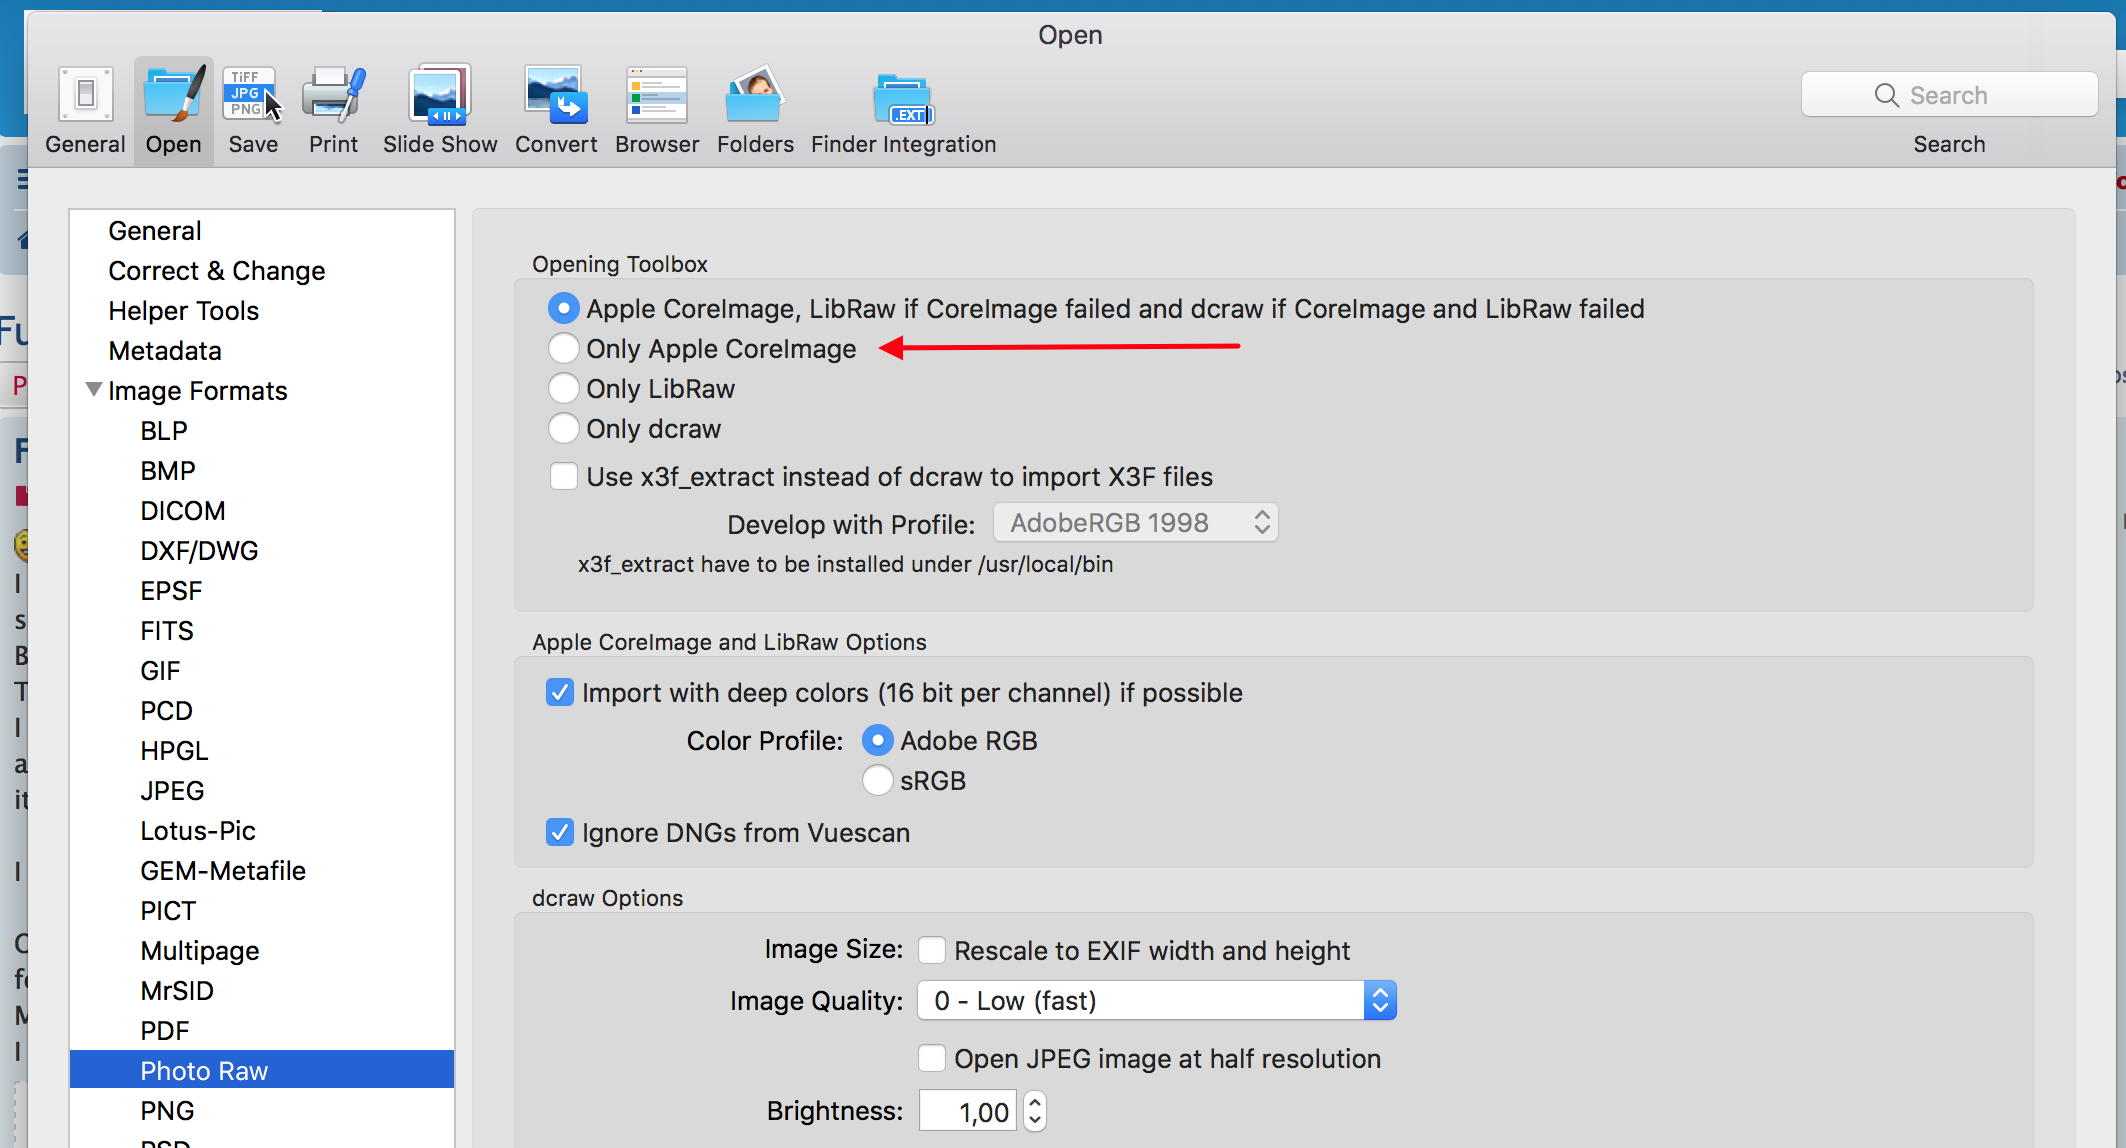Select the DXF/DWG format entry
This screenshot has width=2126, height=1148.
coord(262,550)
